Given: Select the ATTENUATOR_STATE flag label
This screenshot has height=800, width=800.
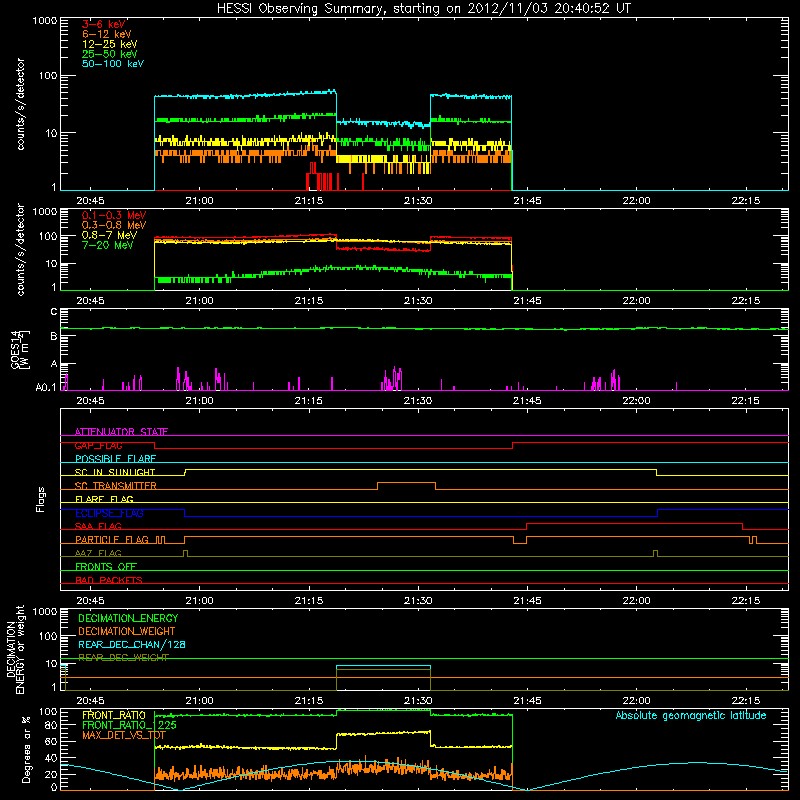Looking at the screenshot, I should (x=121, y=432).
